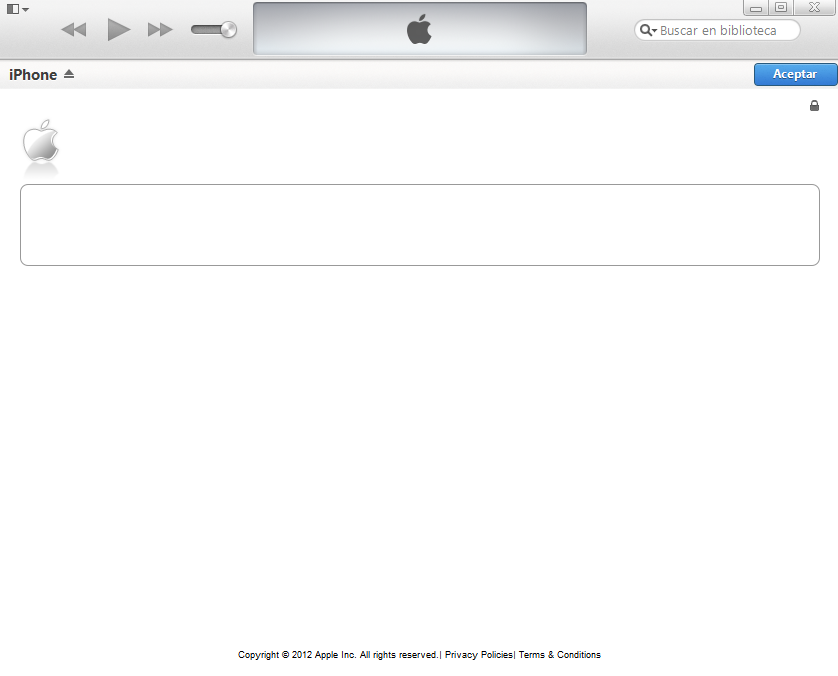838x676 pixels.
Task: Eject the iPhone using eject icon
Action: pos(69,74)
